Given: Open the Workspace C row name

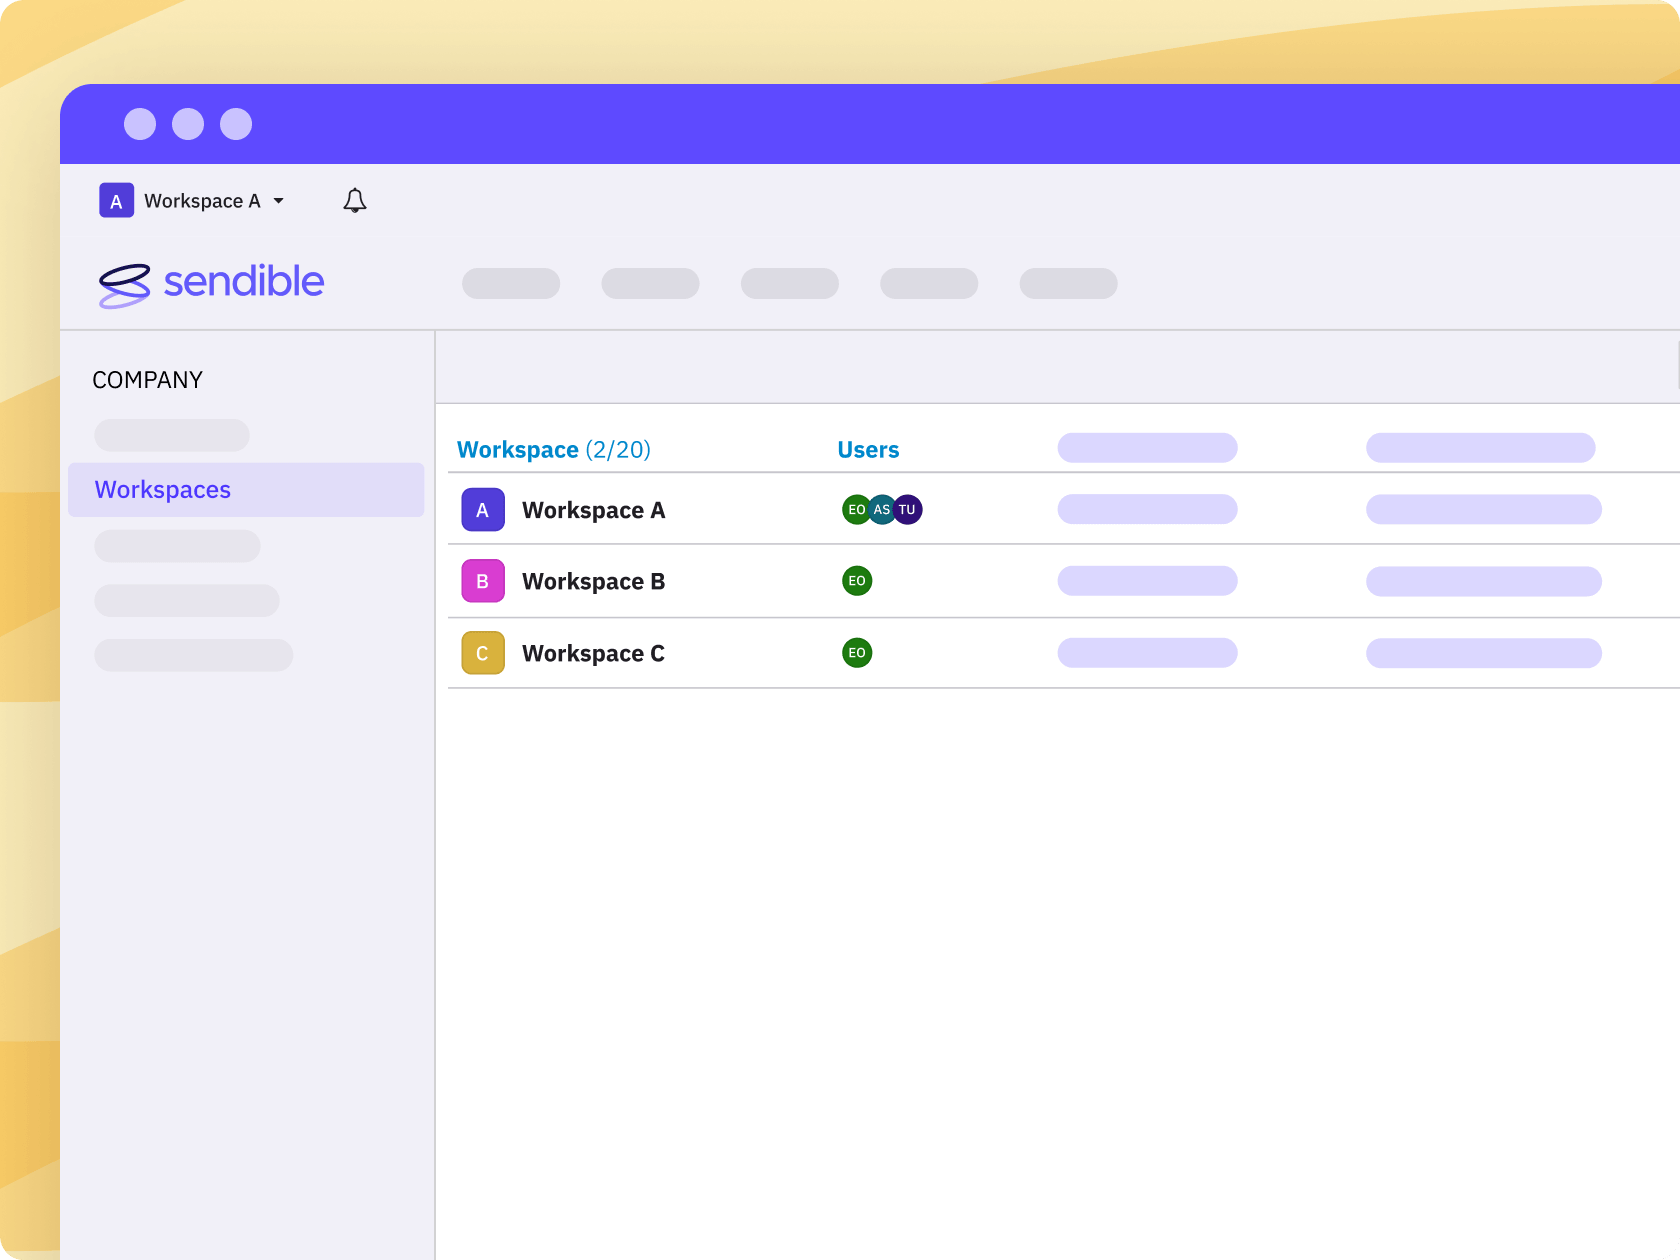Looking at the screenshot, I should 593,653.
